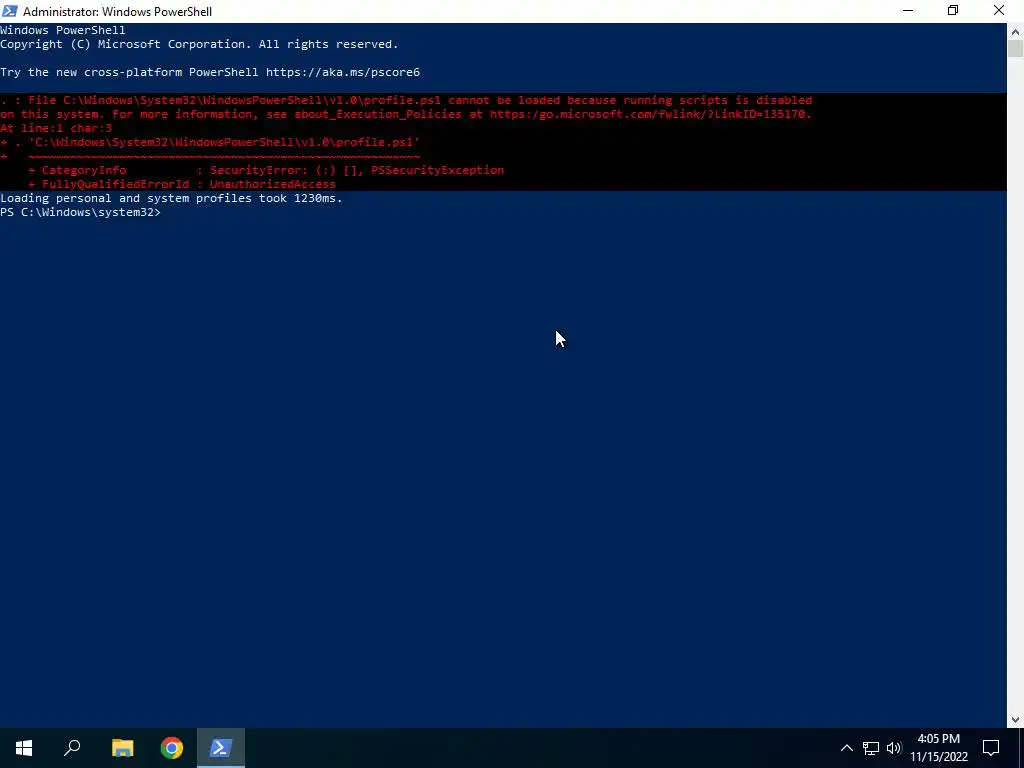Click the go.microsoft.com fwlink URL text
The image size is (1024, 768).
pyautogui.click(x=650, y=114)
